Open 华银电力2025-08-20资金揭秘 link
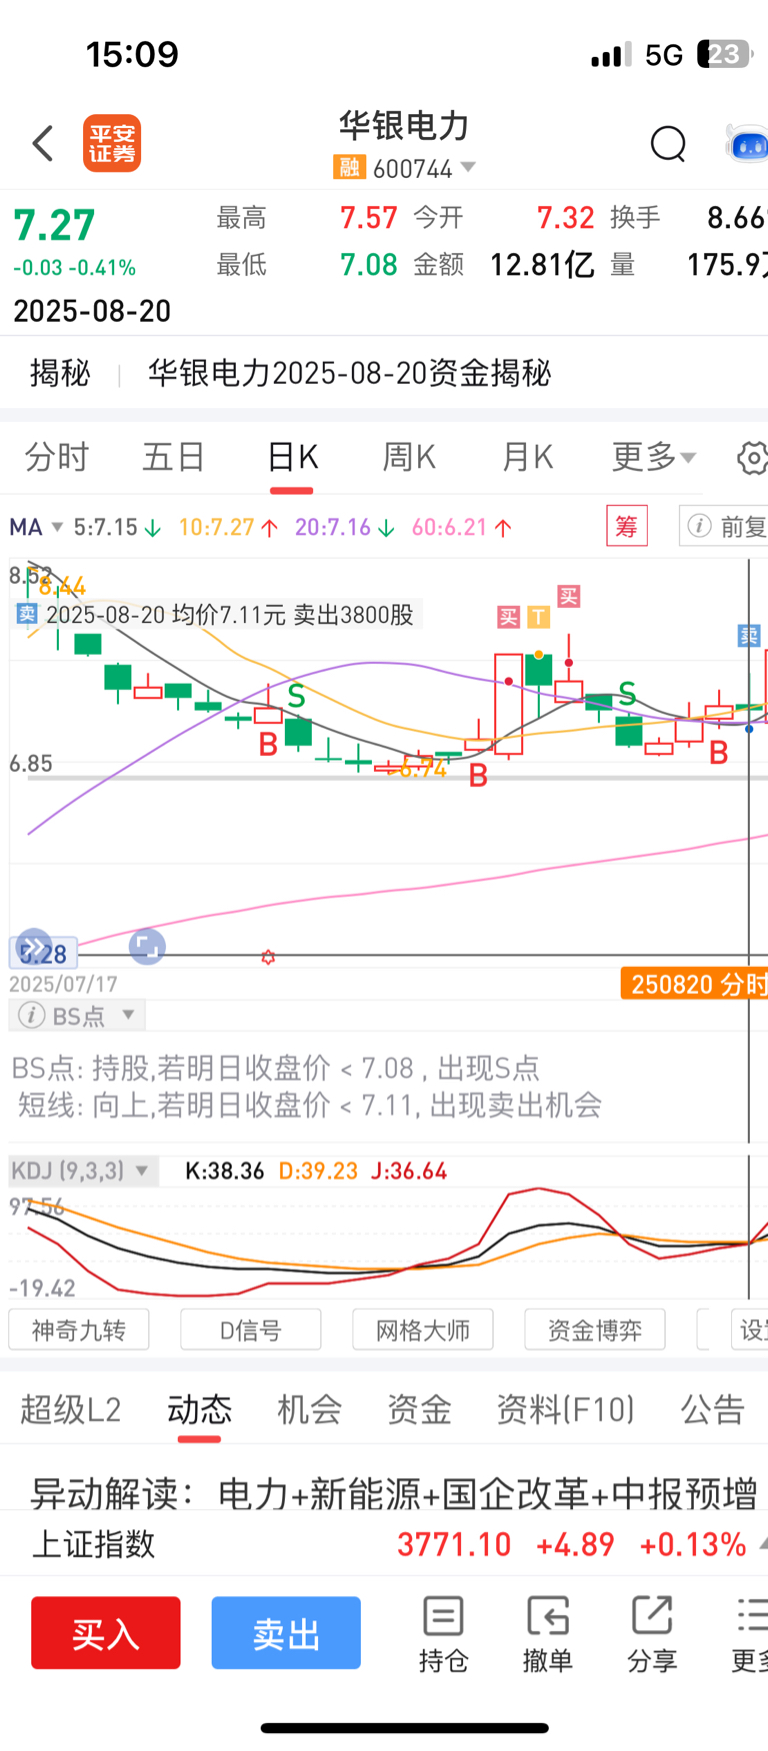768x1751 pixels. [349, 373]
